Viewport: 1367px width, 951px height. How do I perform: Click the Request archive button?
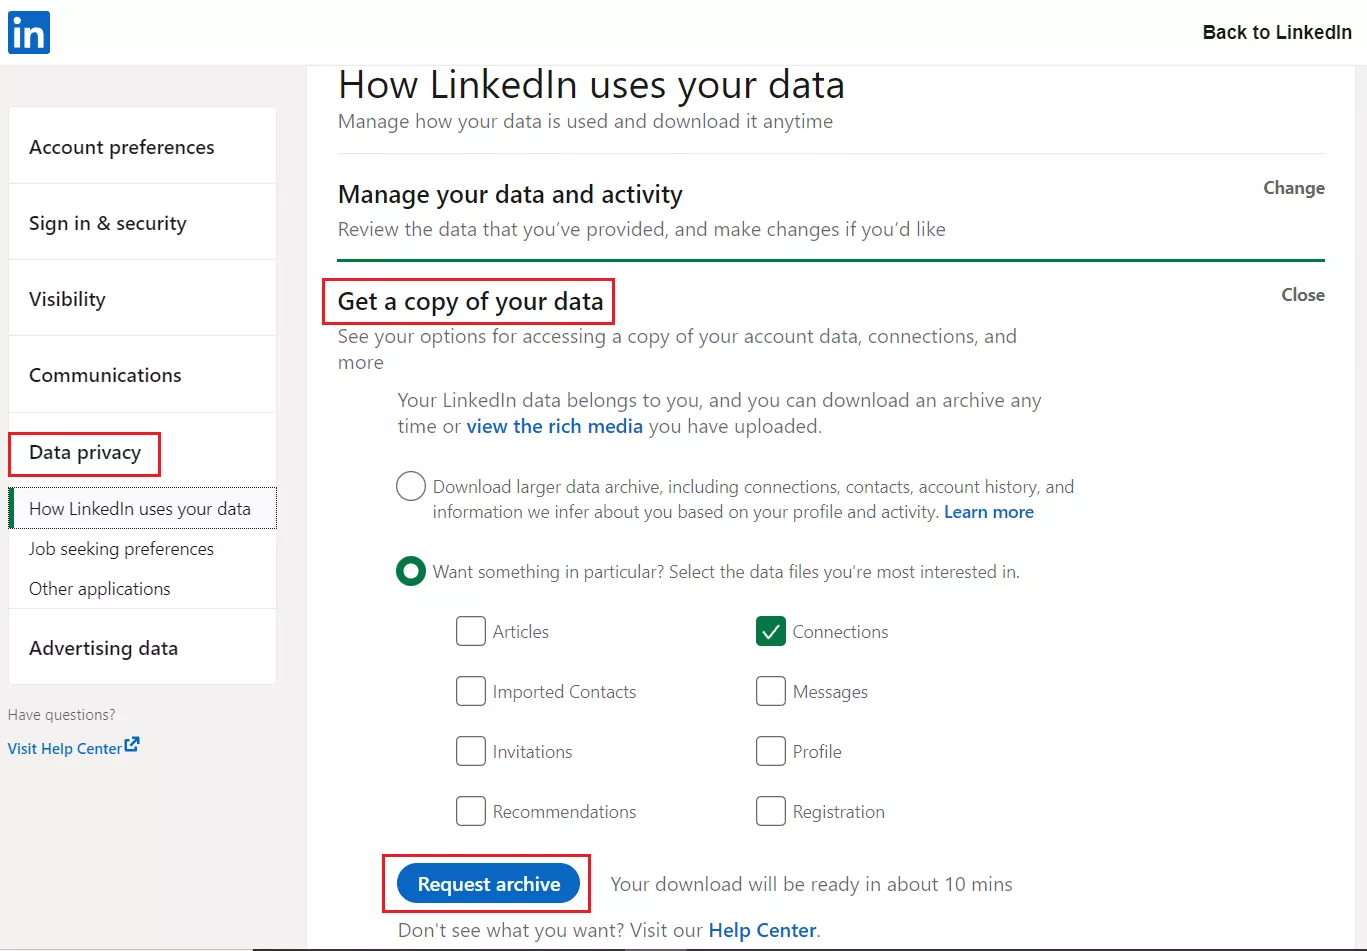[x=488, y=884]
